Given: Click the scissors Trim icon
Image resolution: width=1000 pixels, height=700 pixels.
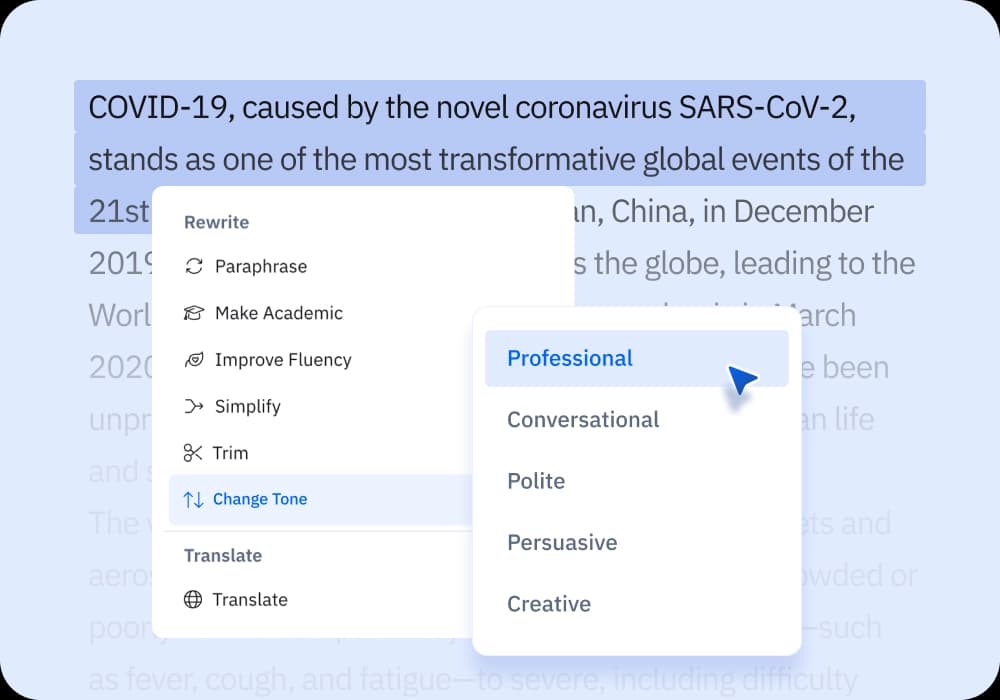Looking at the screenshot, I should (x=193, y=453).
